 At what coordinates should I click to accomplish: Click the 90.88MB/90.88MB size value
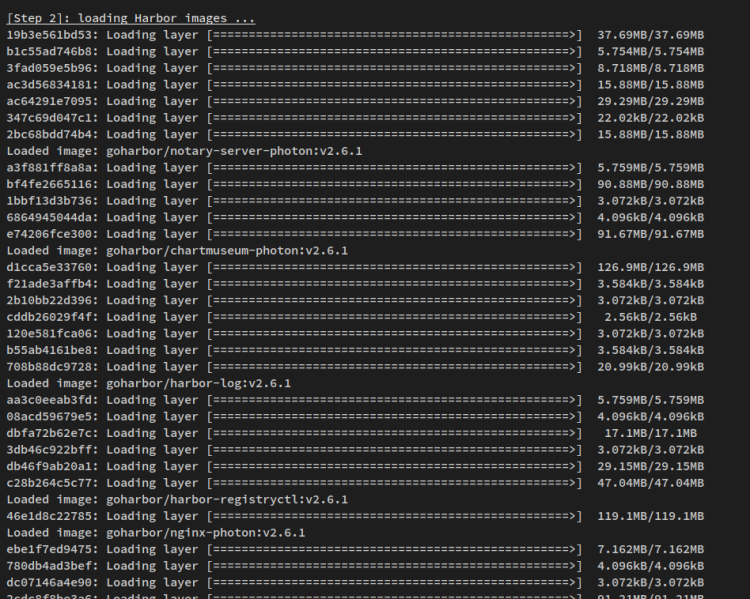click(651, 184)
